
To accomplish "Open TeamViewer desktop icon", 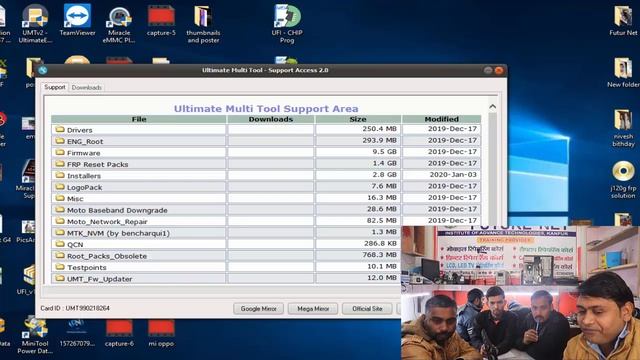I will 78,20.
